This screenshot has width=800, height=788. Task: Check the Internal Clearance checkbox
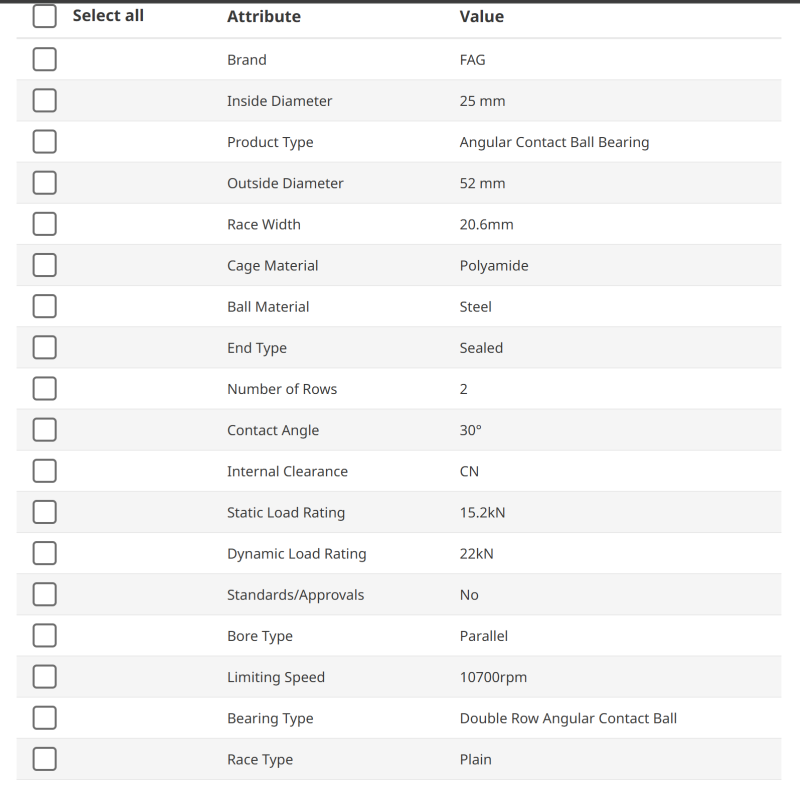click(x=44, y=471)
